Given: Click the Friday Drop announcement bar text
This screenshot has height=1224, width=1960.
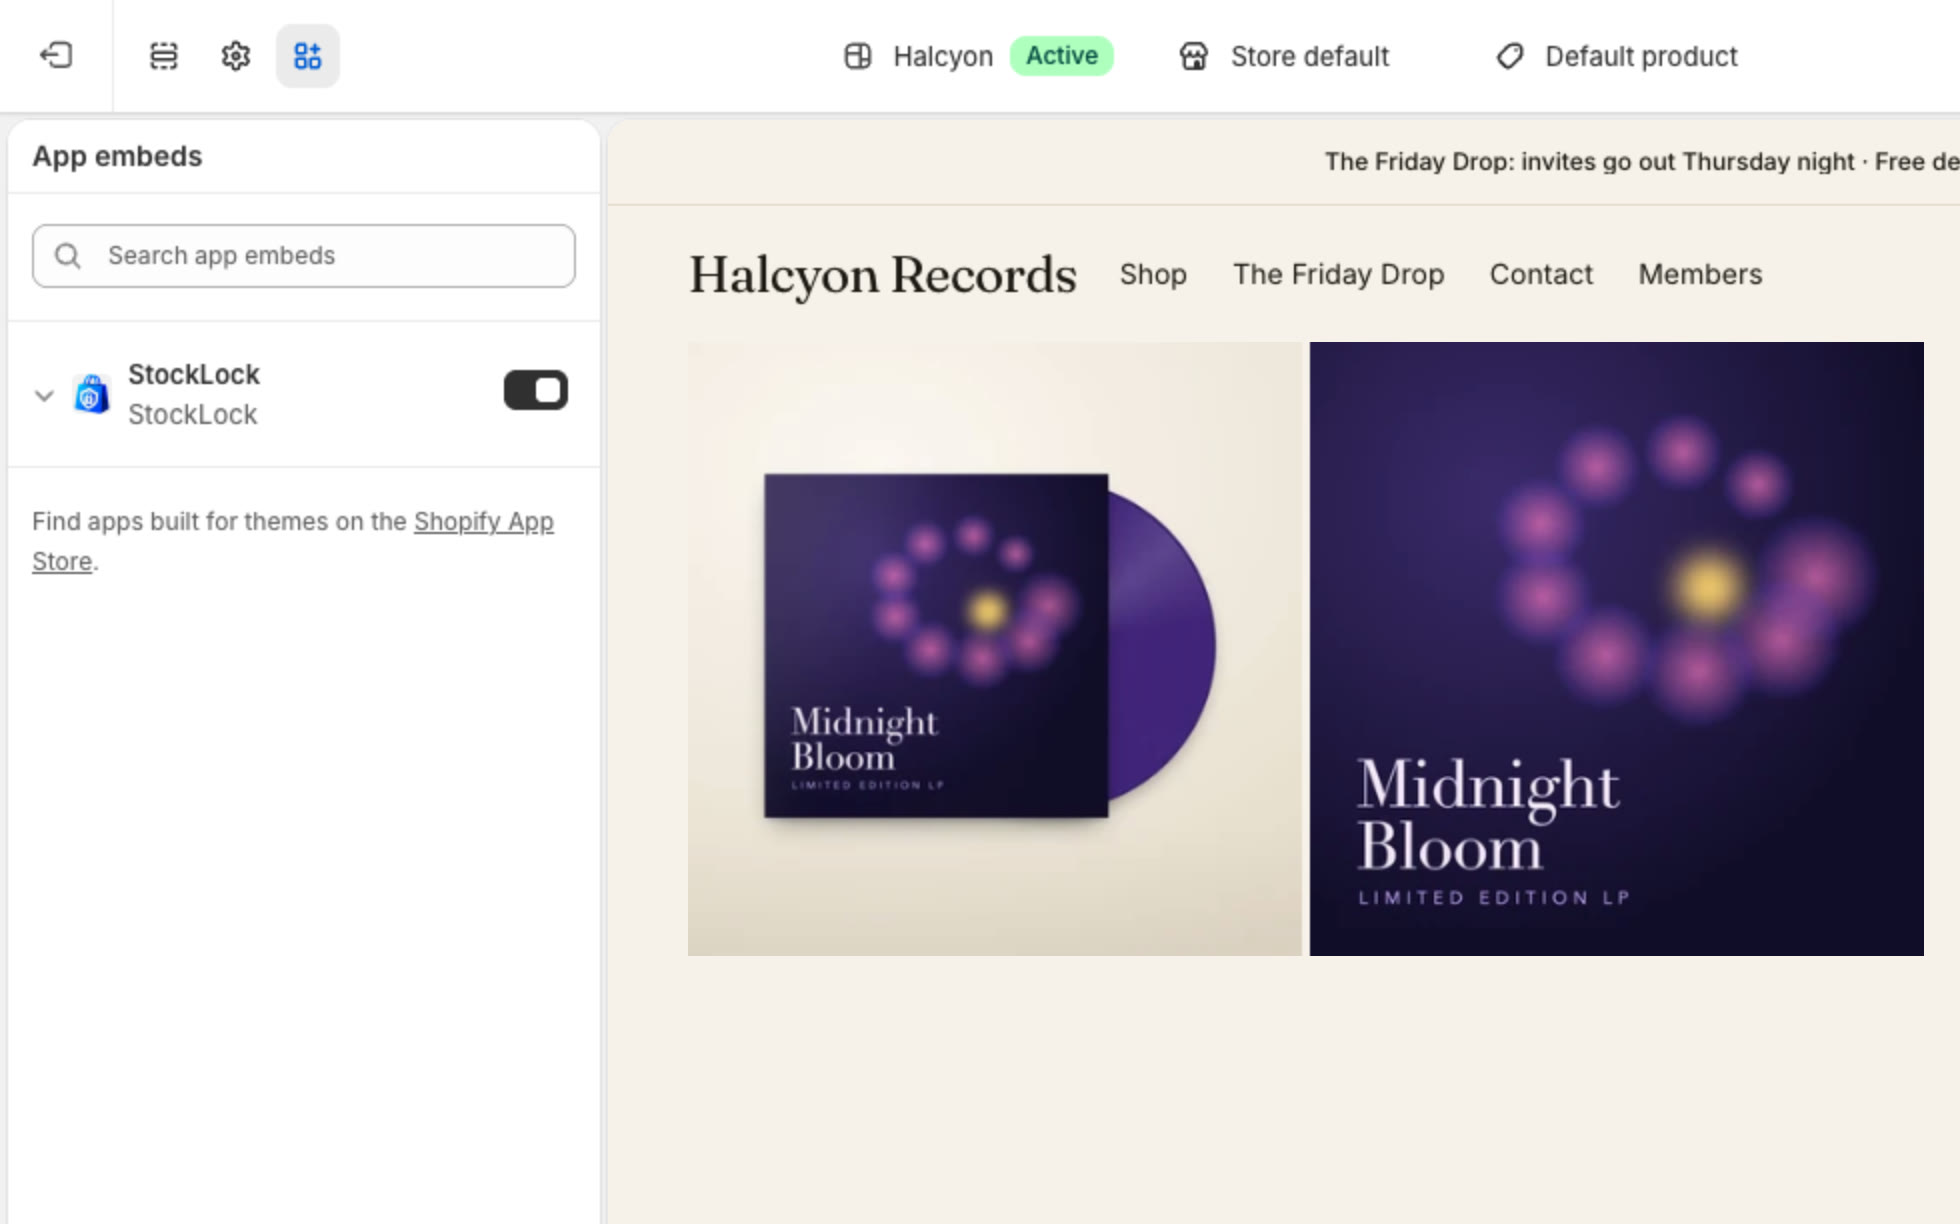Looking at the screenshot, I should point(1641,162).
